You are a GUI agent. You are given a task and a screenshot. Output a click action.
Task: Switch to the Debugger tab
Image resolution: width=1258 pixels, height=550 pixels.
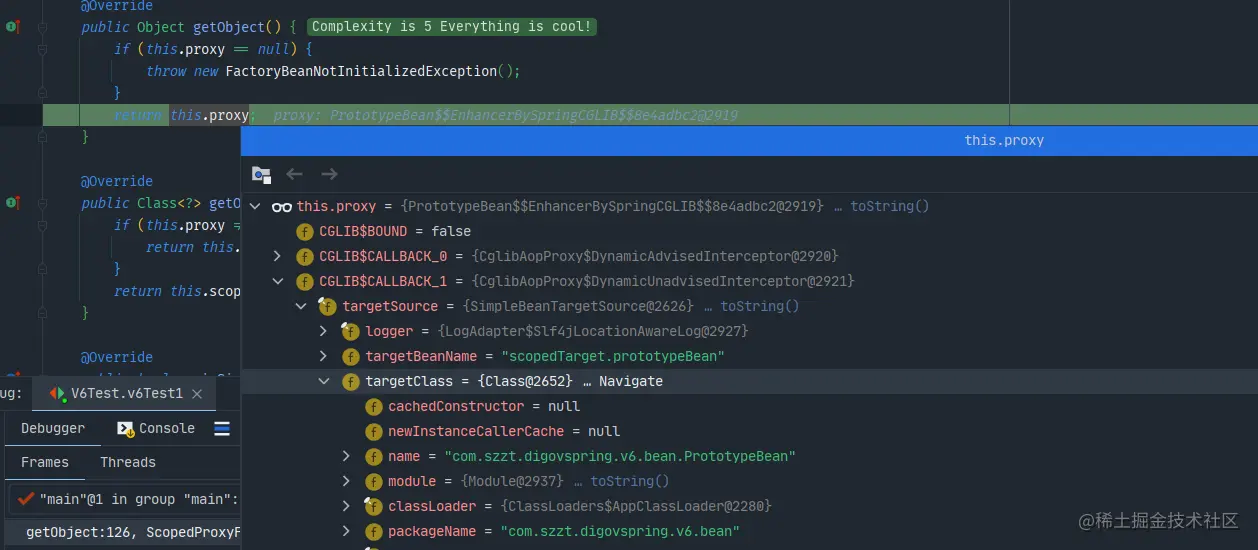tap(53, 428)
